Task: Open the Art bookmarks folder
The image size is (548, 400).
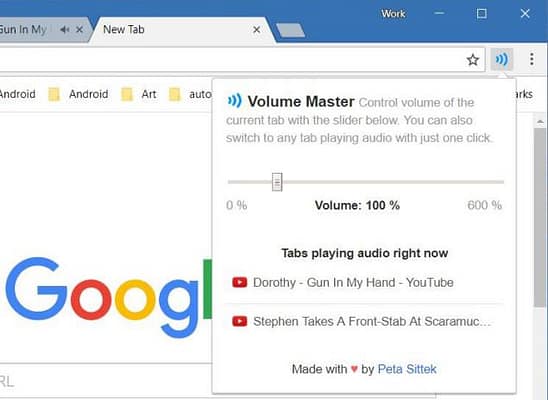Action: [138, 94]
